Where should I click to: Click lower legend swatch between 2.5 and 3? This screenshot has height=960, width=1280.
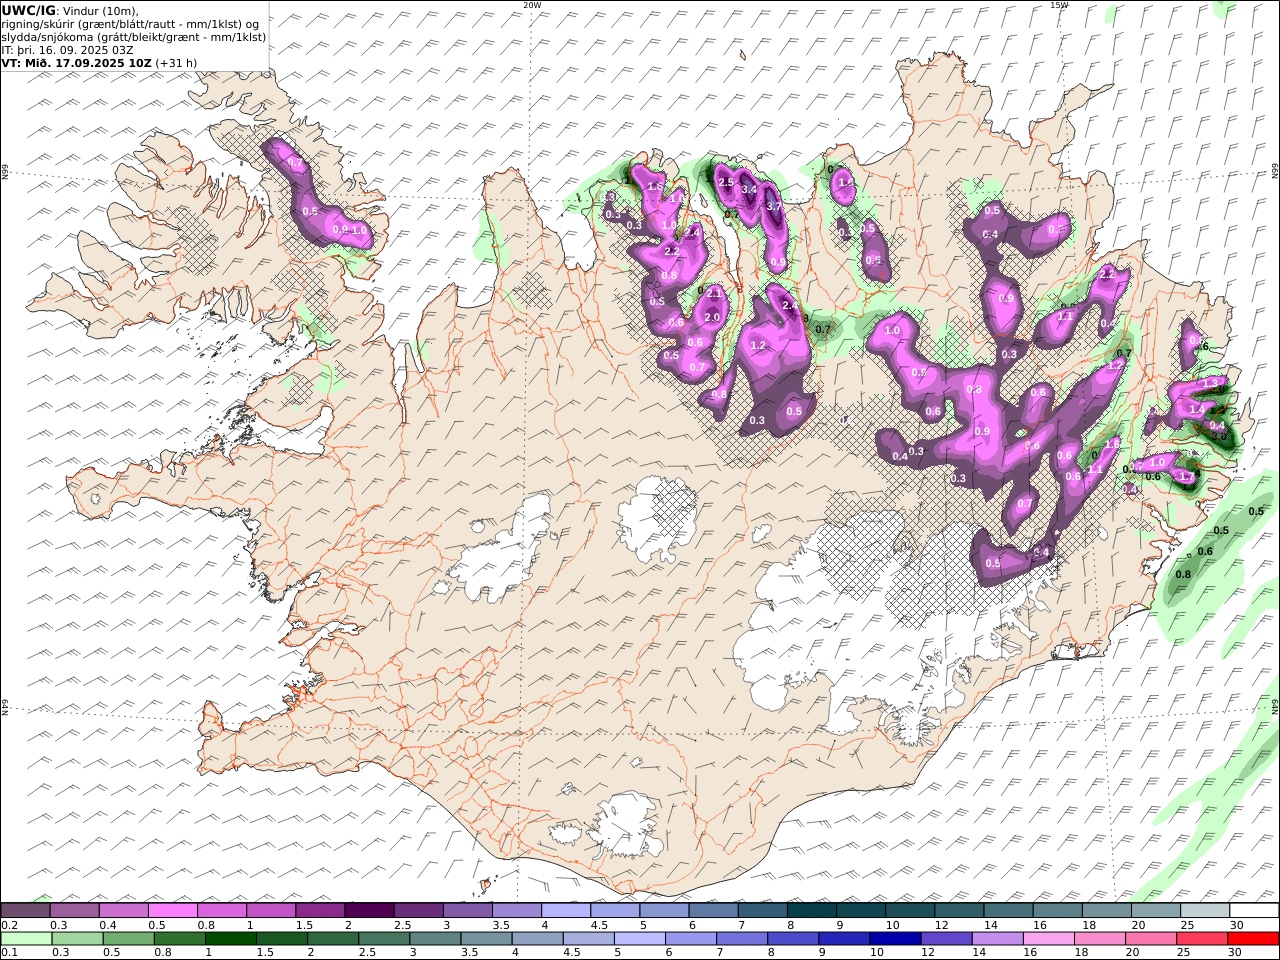click(x=384, y=938)
